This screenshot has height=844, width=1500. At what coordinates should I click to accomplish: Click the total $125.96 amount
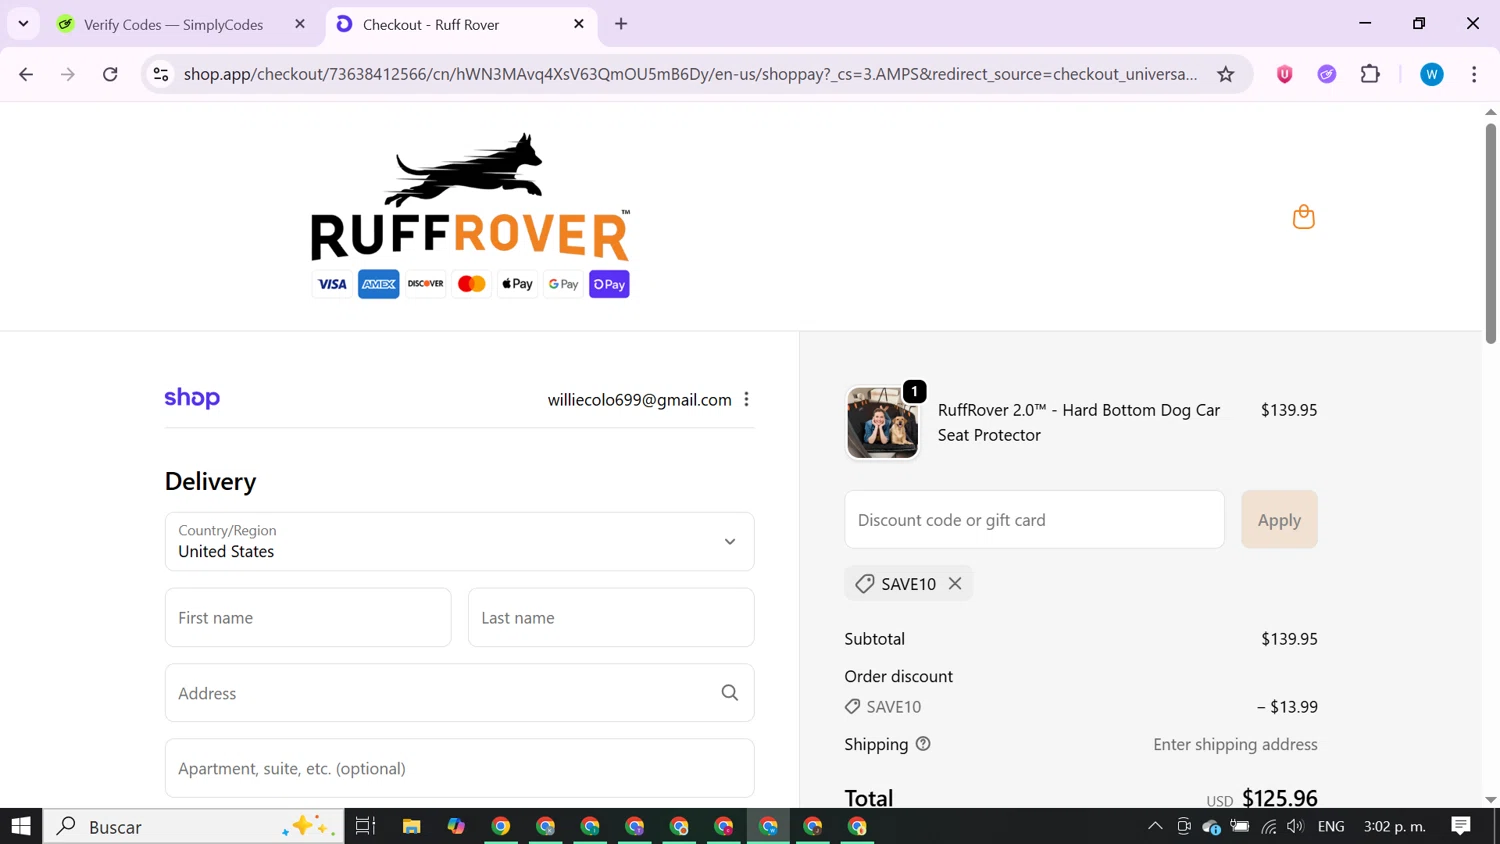1279,797
